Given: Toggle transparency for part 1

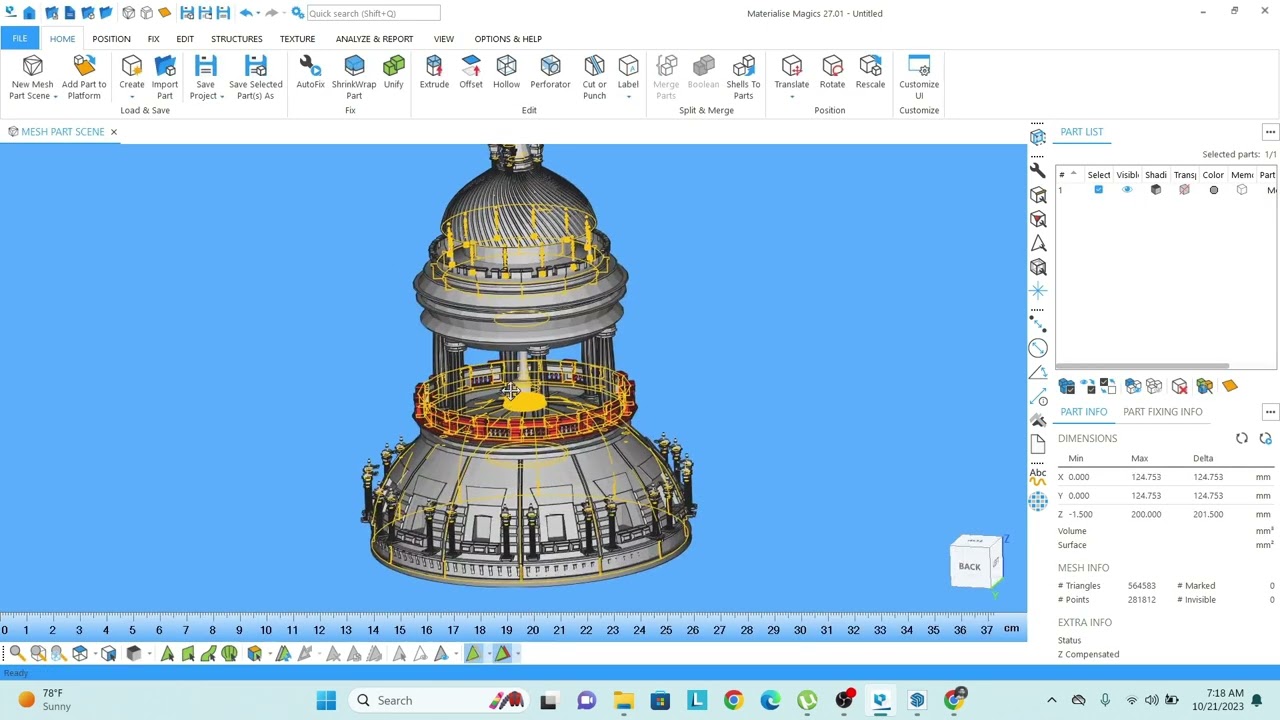Looking at the screenshot, I should pyautogui.click(x=1184, y=190).
